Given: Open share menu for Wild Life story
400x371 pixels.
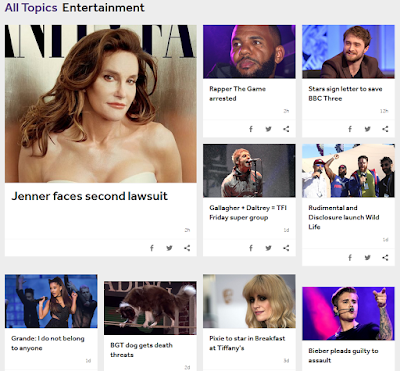Looking at the screenshot, I should (385, 258).
